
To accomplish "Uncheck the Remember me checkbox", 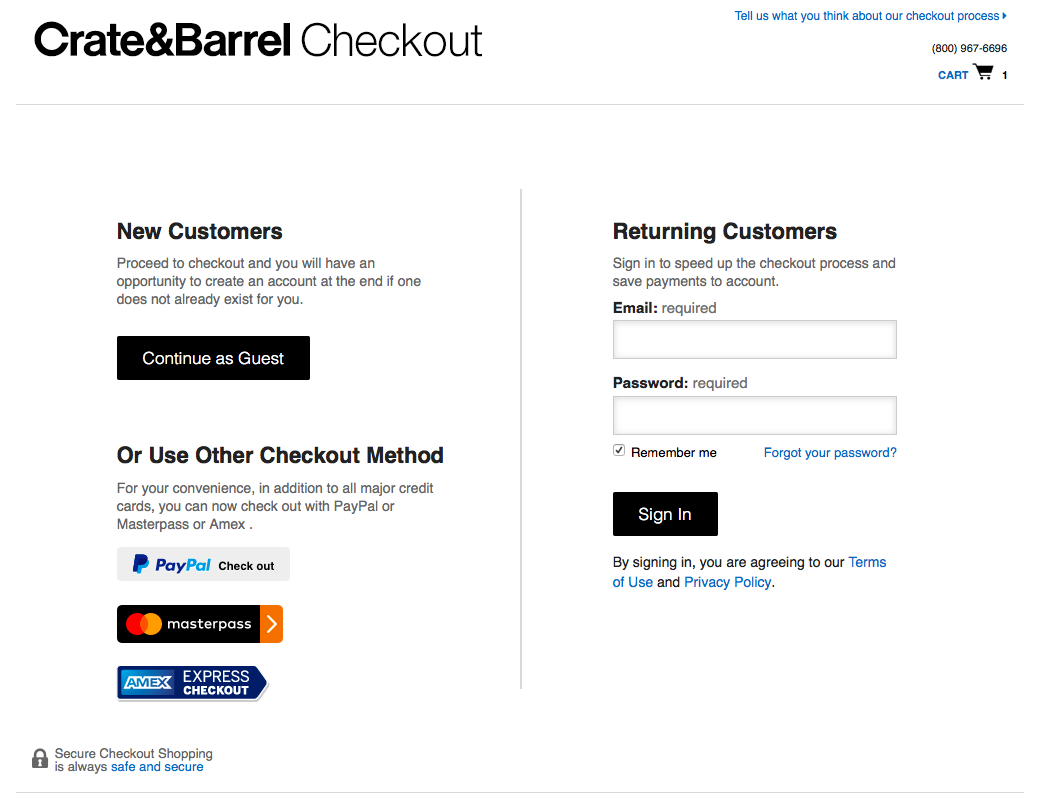I will [618, 449].
